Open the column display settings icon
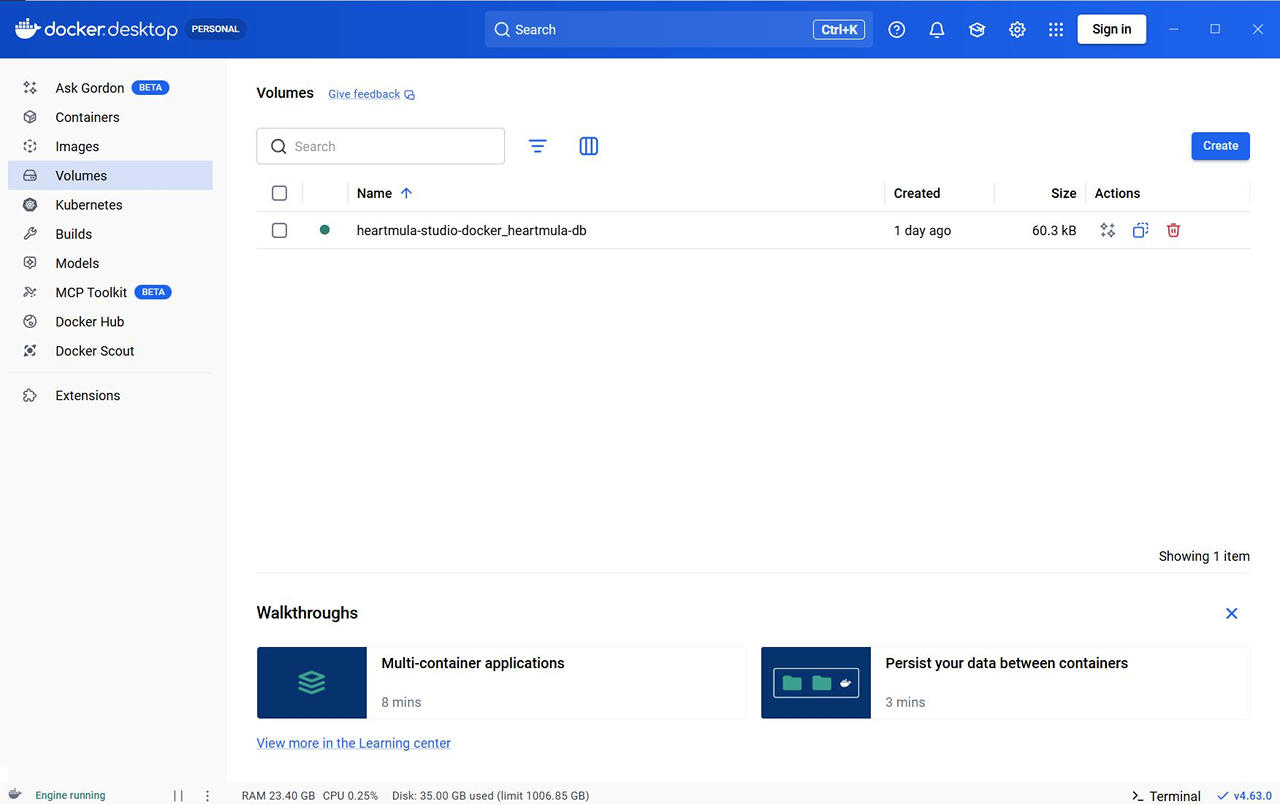This screenshot has height=804, width=1280. click(588, 146)
